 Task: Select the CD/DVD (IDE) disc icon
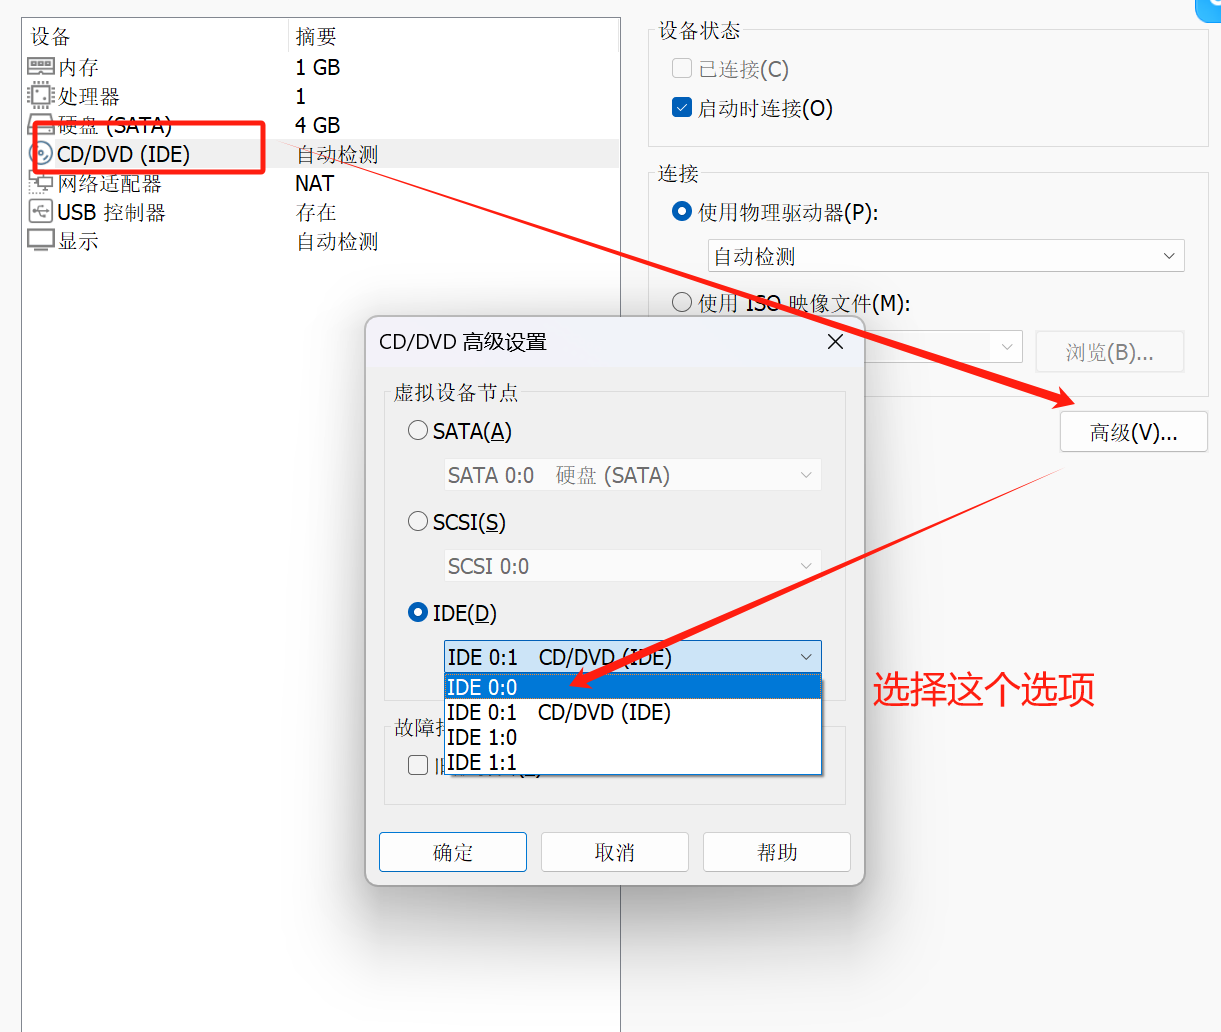[41, 154]
